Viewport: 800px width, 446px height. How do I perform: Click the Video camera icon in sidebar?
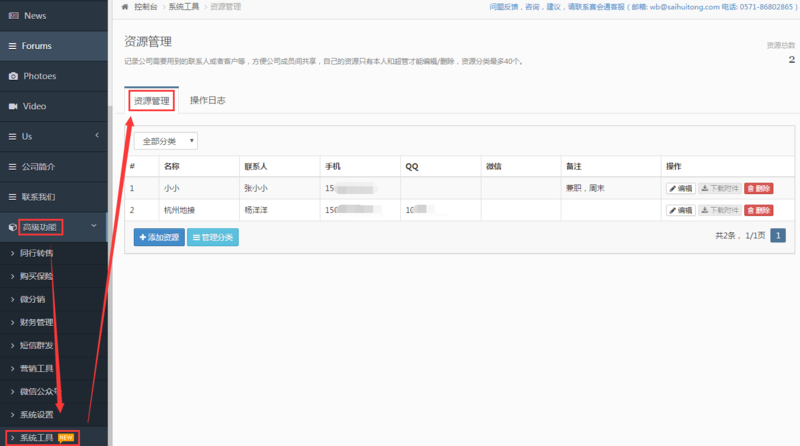(x=13, y=106)
